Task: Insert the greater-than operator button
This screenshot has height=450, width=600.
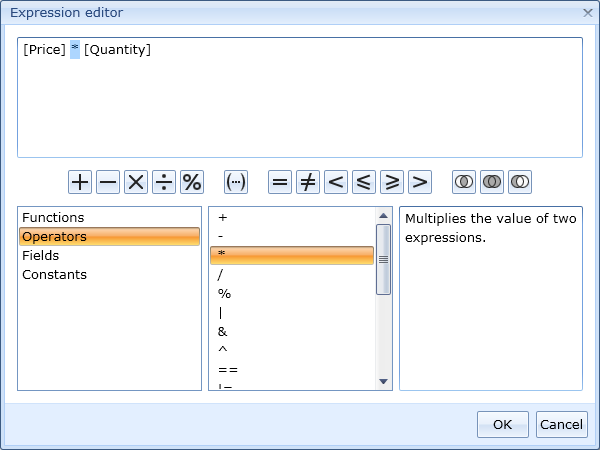Action: 420,182
